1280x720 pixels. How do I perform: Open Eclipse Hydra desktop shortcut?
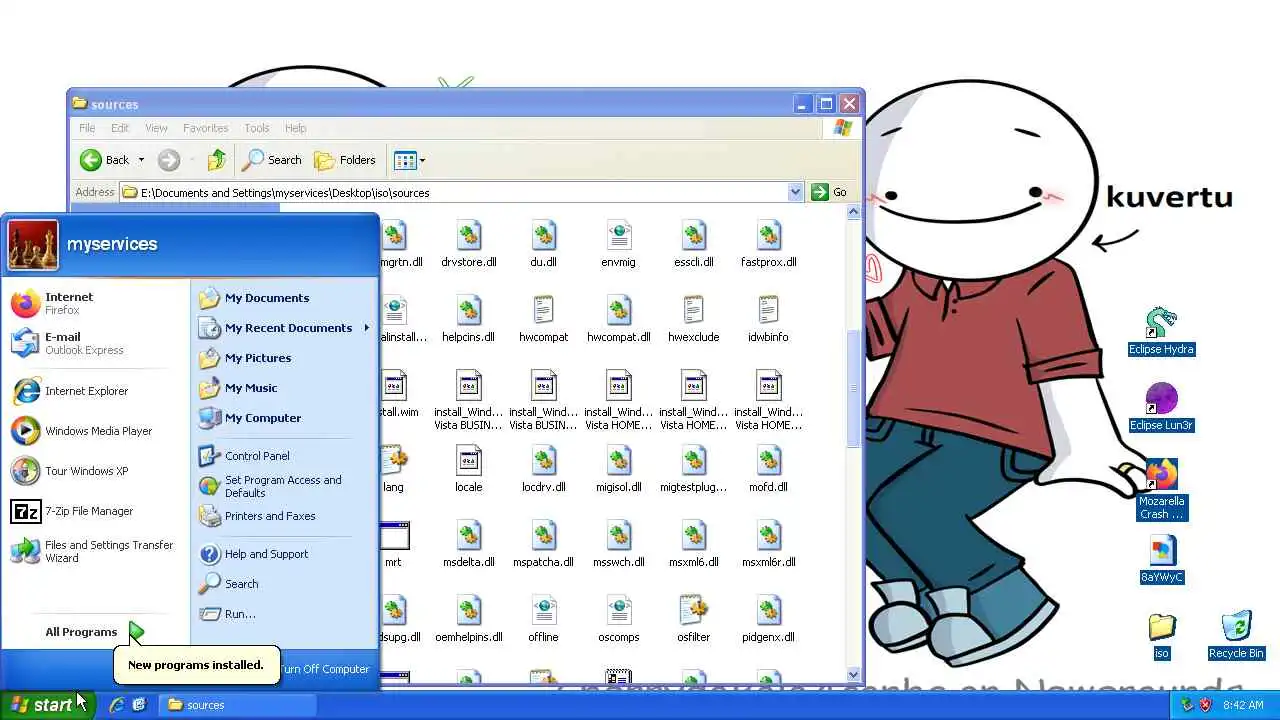click(1161, 332)
